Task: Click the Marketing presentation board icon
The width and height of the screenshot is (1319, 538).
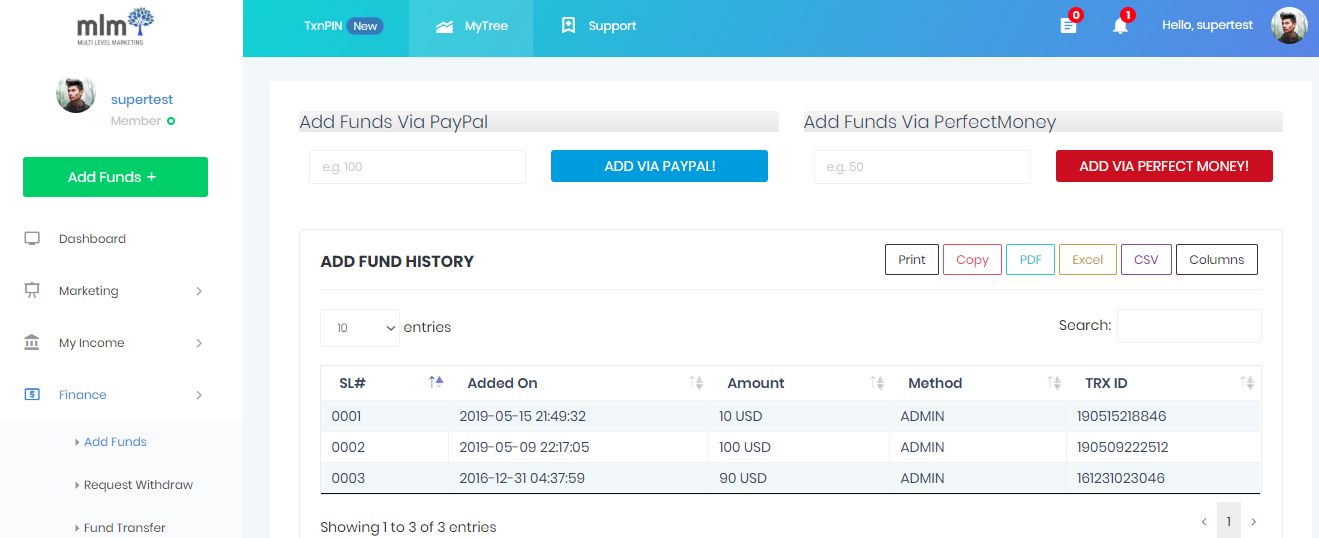Action: (x=32, y=291)
